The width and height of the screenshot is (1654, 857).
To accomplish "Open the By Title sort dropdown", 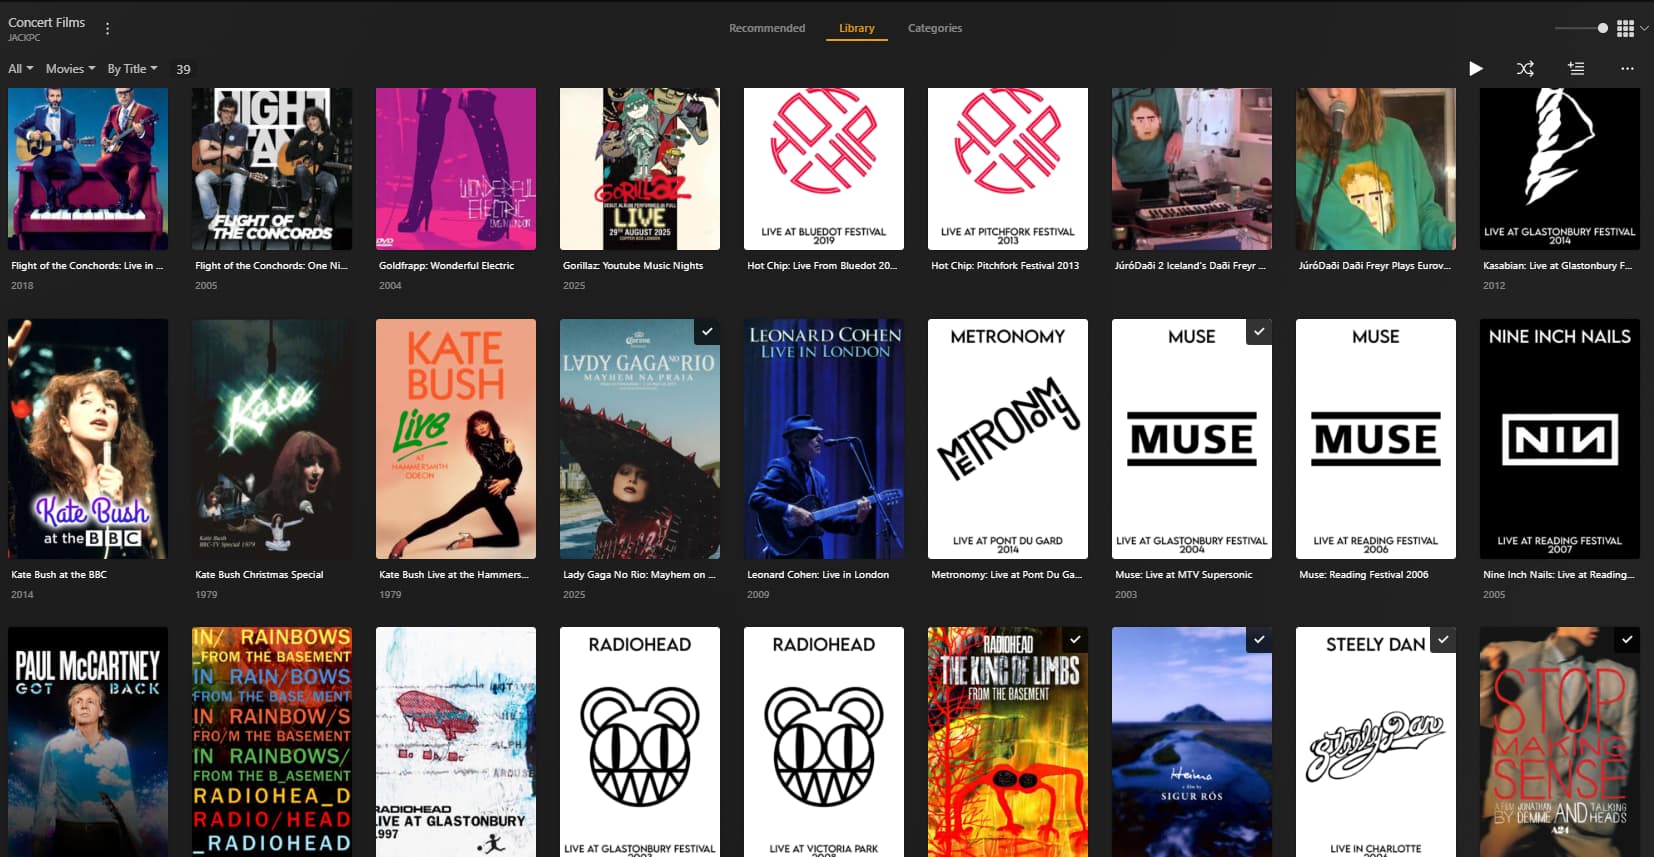I will (x=132, y=69).
